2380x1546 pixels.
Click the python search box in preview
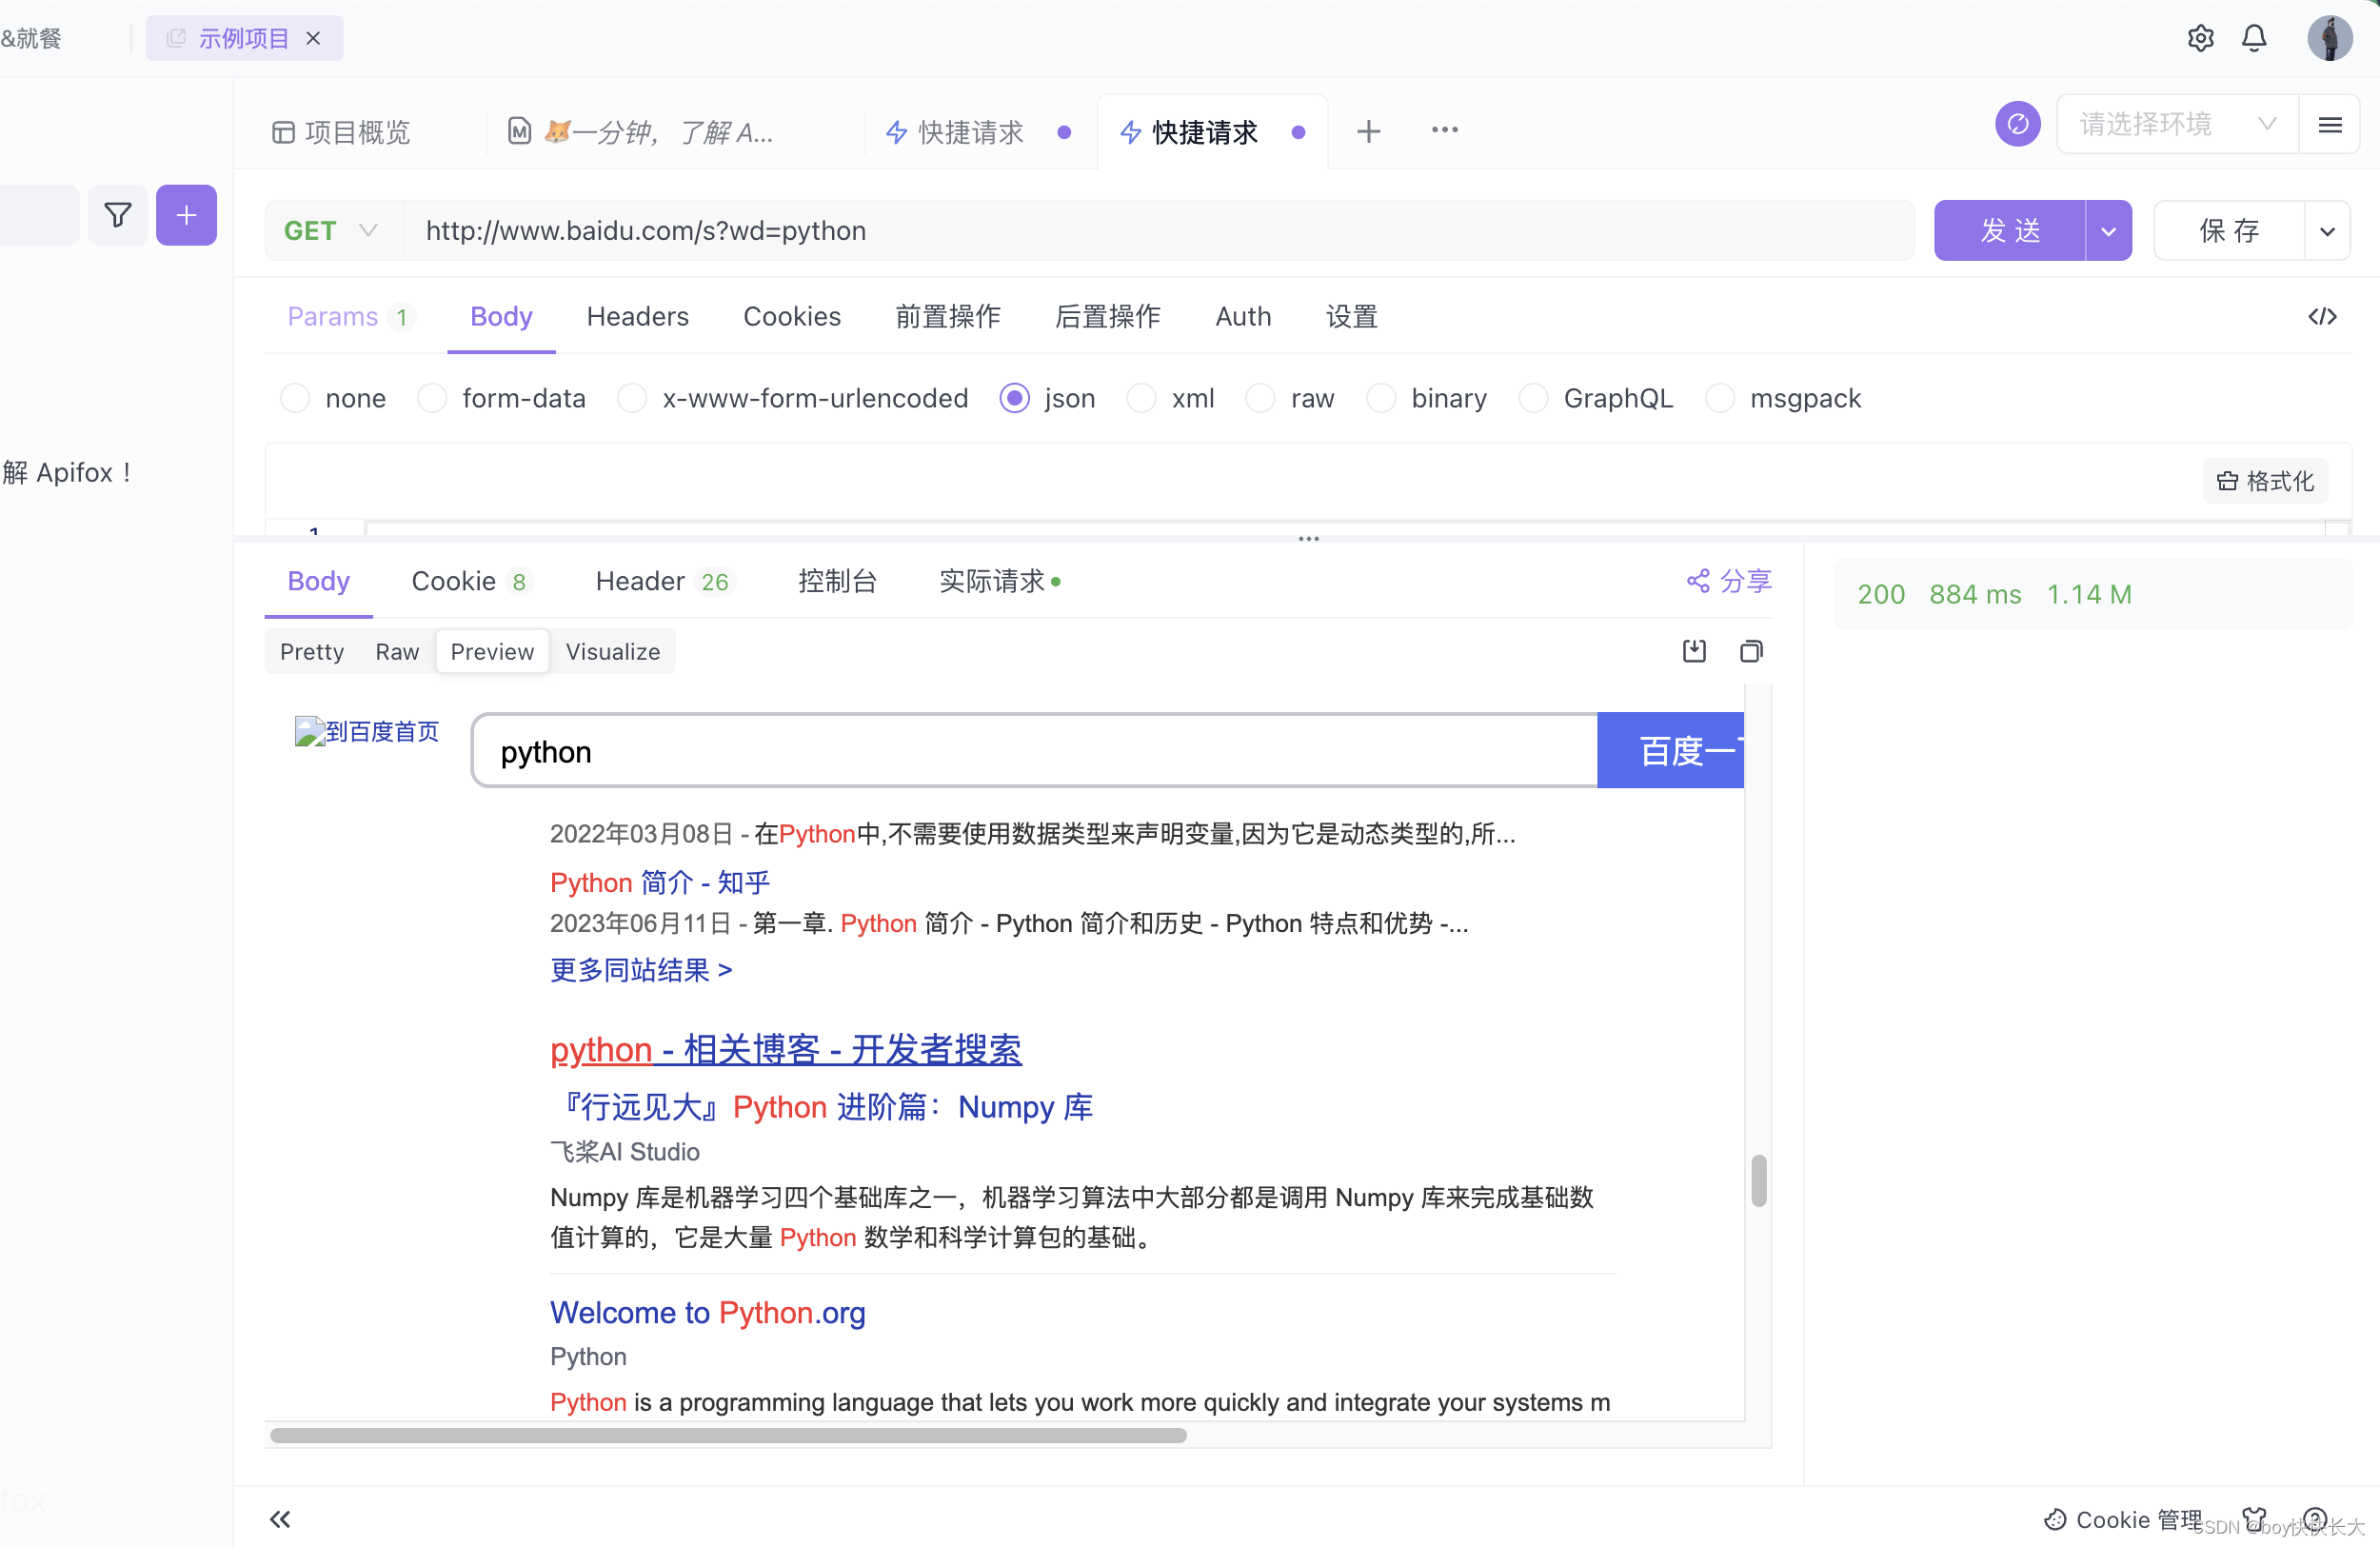tap(1035, 751)
